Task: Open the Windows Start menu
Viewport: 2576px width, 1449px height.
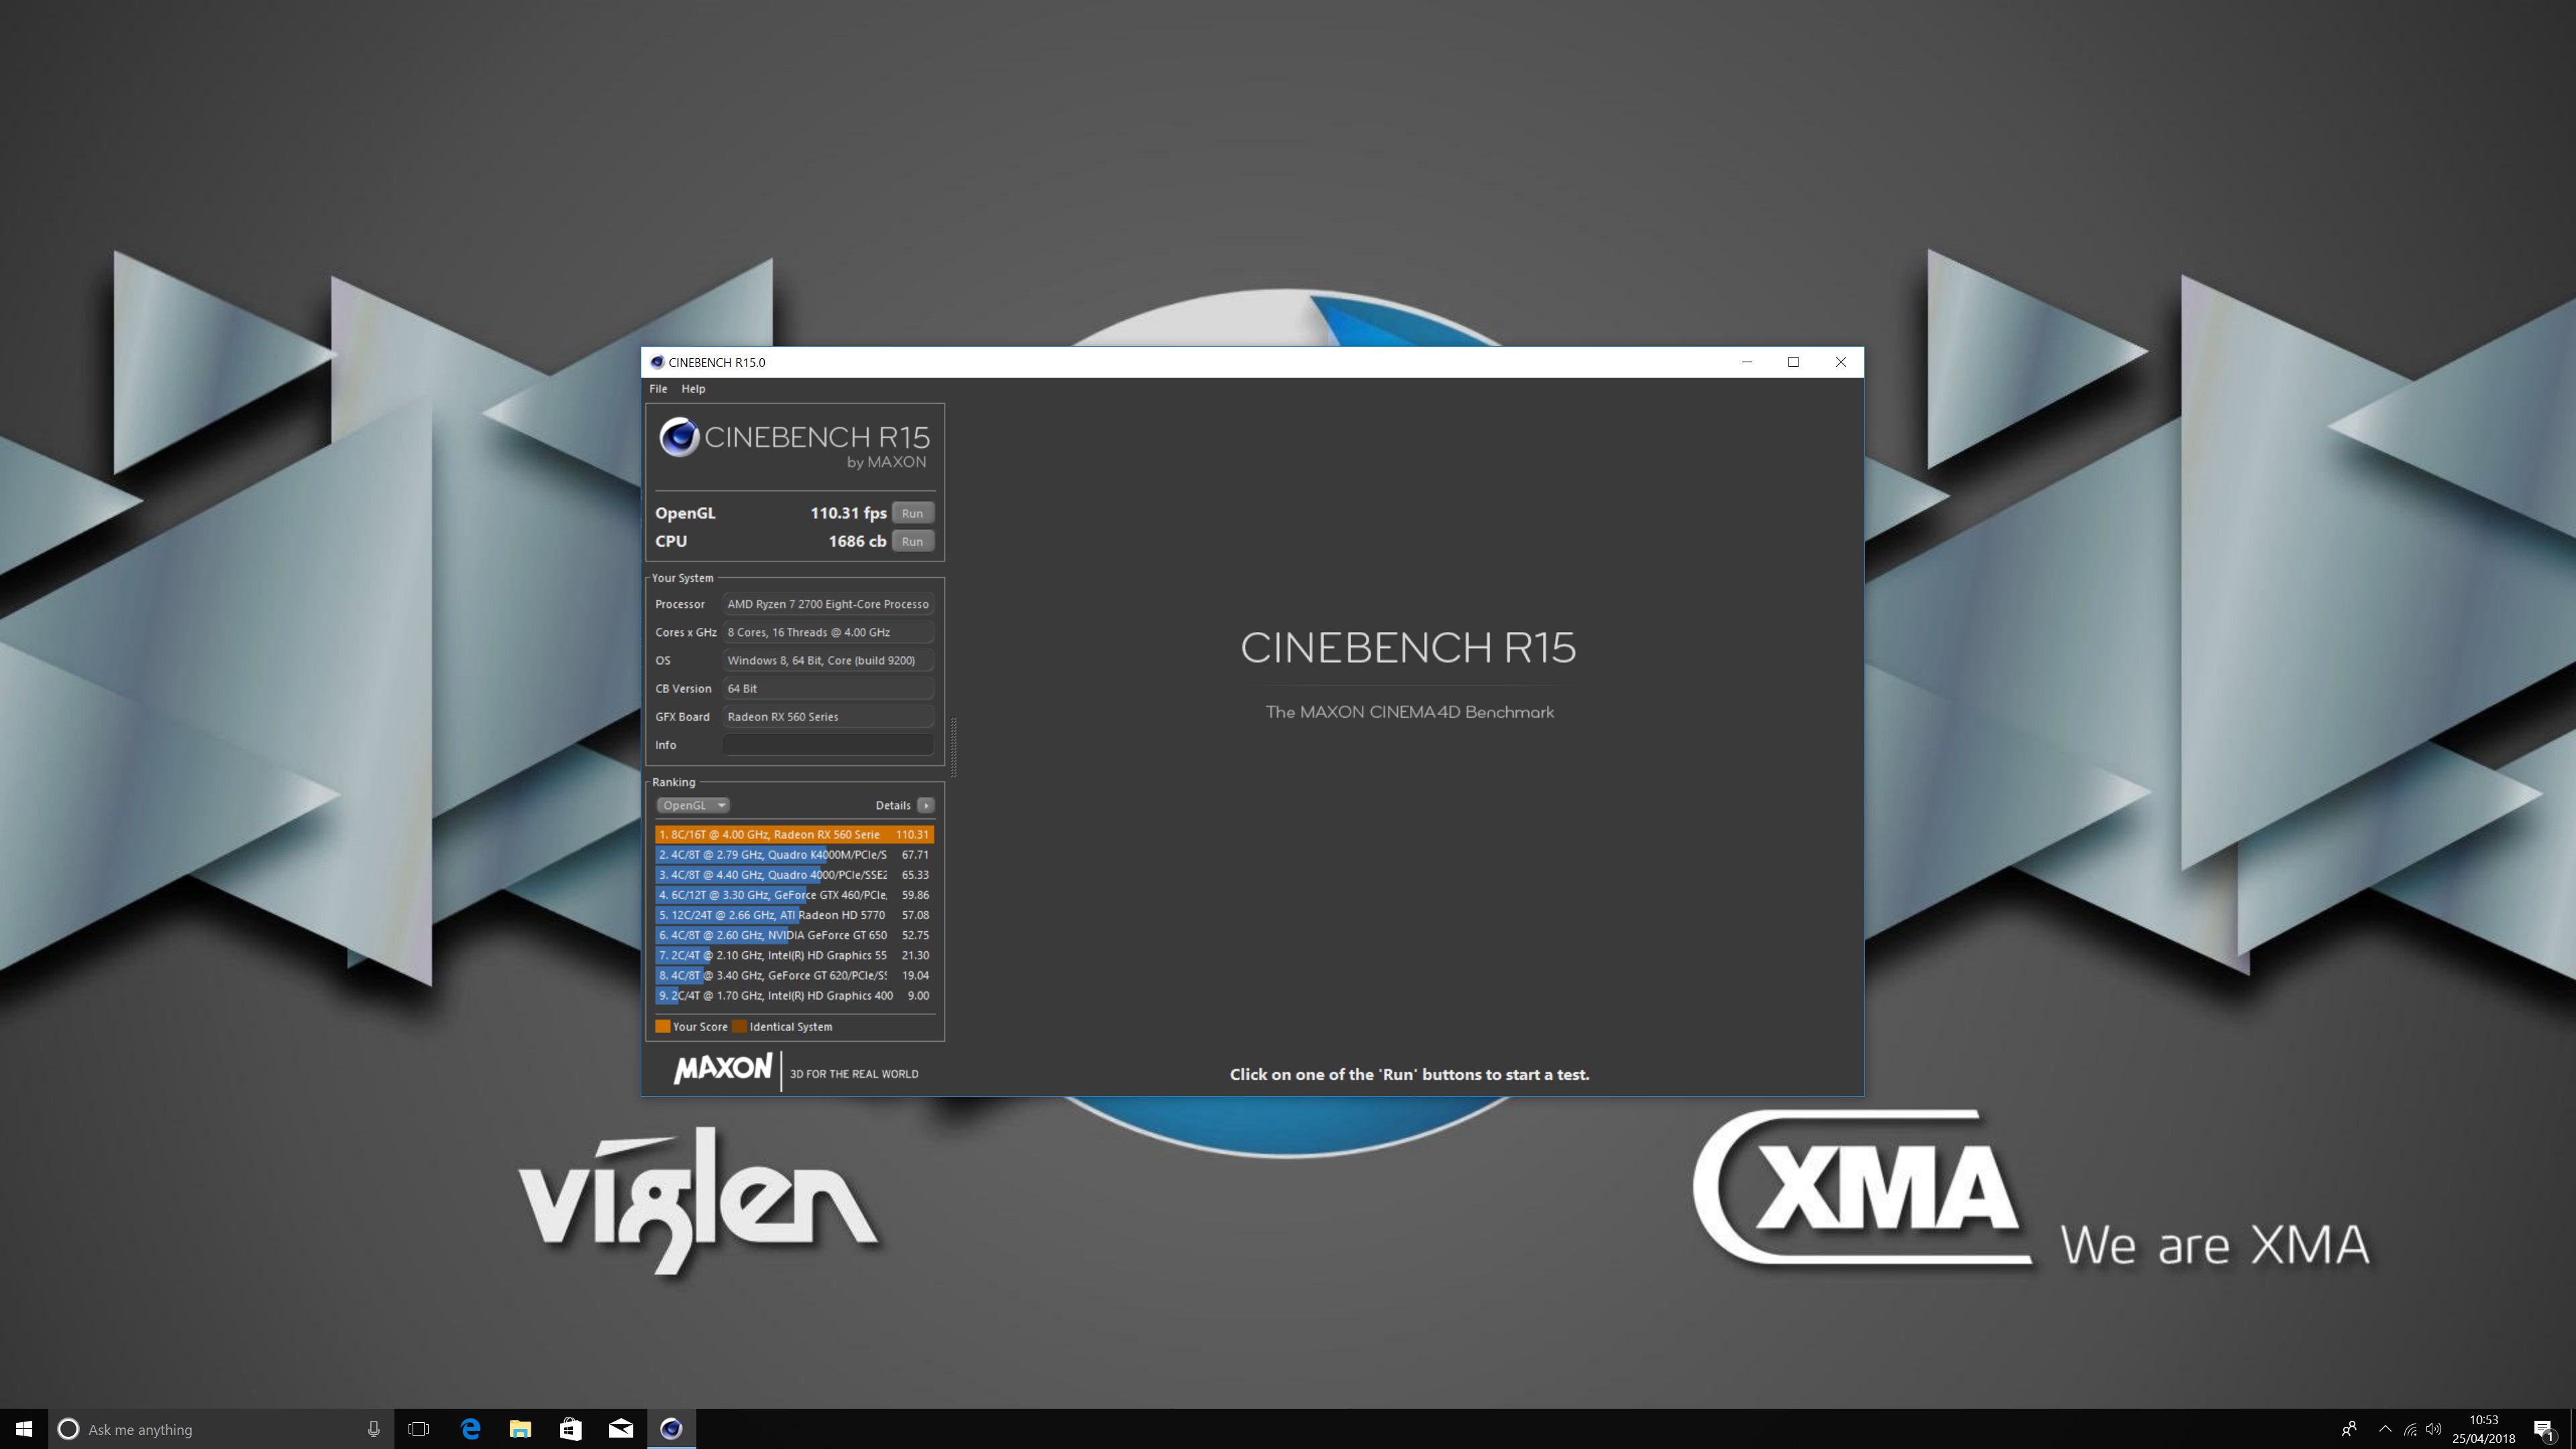Action: [24, 1429]
